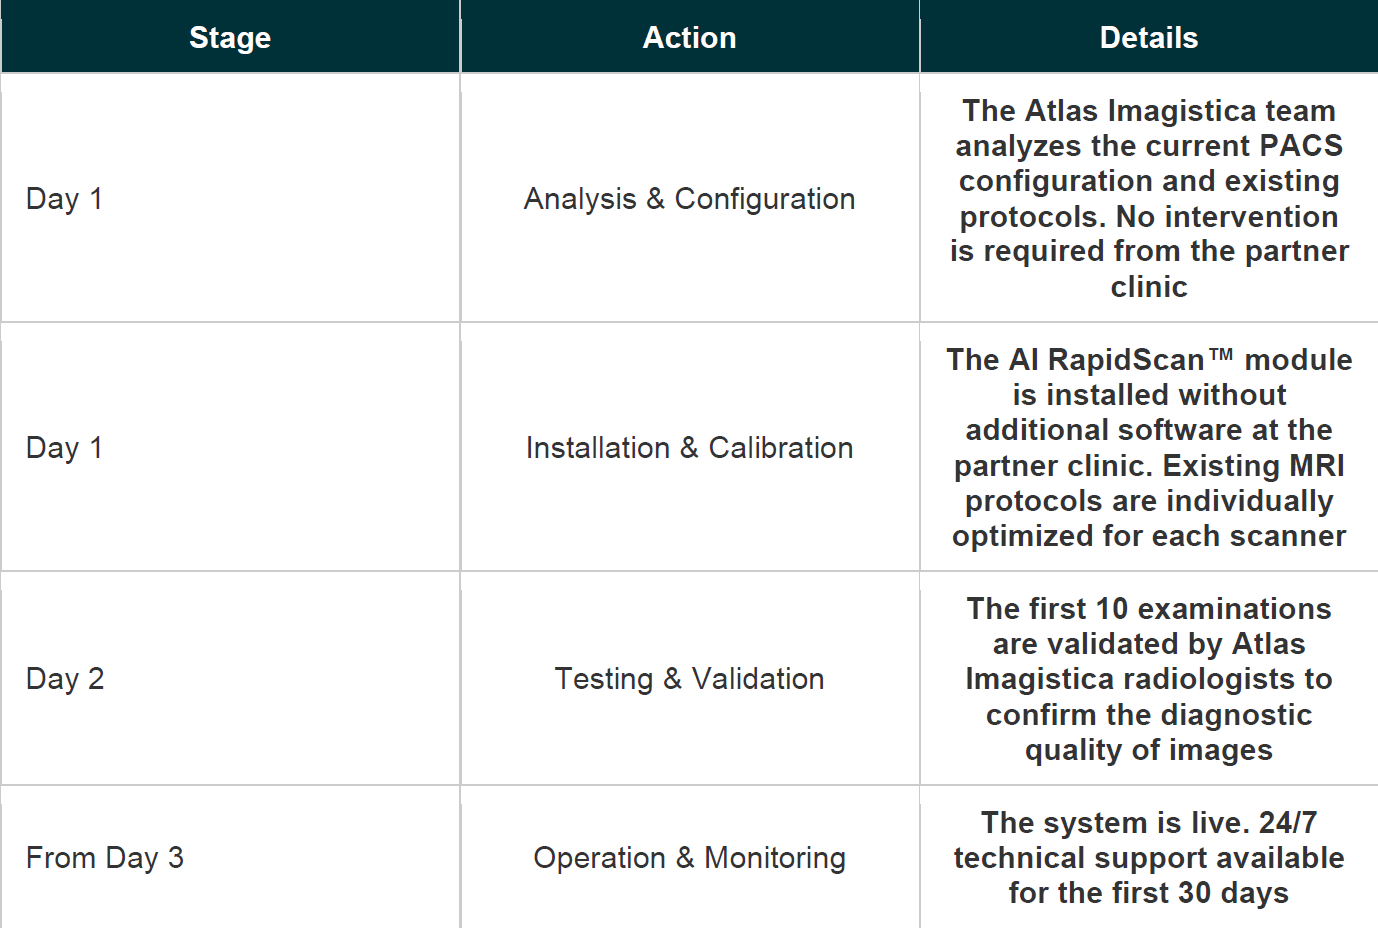1378x928 pixels.
Task: Click 'Existing MRI protocols' sentence
Action: [1149, 500]
